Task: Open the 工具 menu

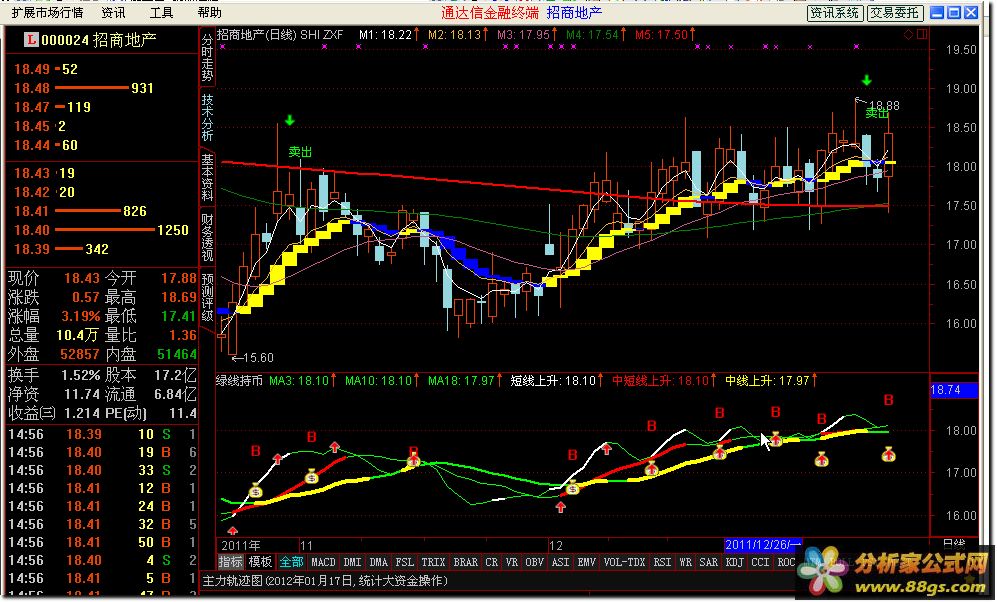Action: click(161, 12)
